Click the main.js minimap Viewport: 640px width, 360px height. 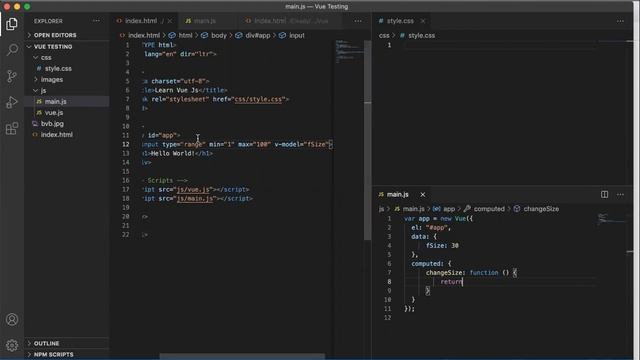pyautogui.click(x=610, y=219)
